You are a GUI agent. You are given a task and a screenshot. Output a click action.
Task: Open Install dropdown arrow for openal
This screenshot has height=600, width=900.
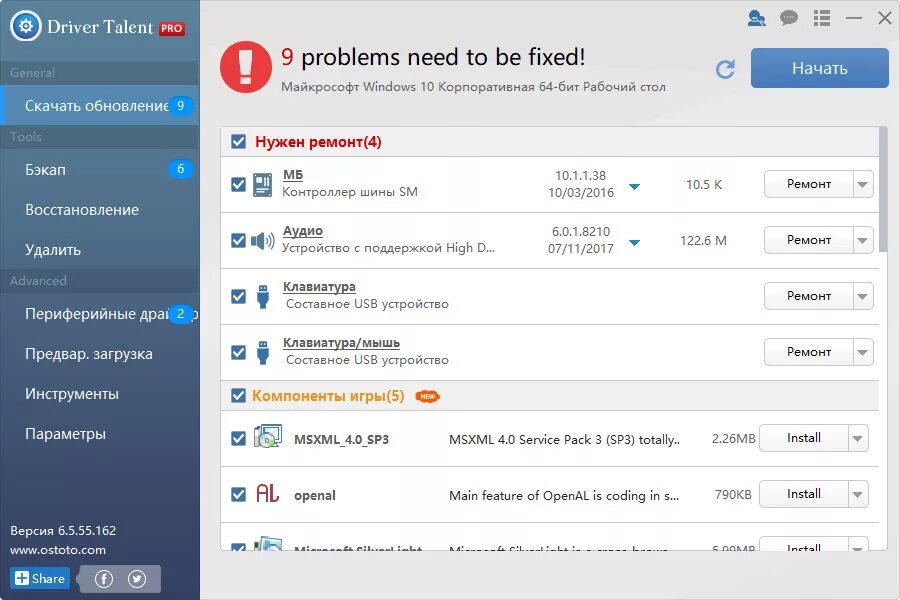[858, 495]
